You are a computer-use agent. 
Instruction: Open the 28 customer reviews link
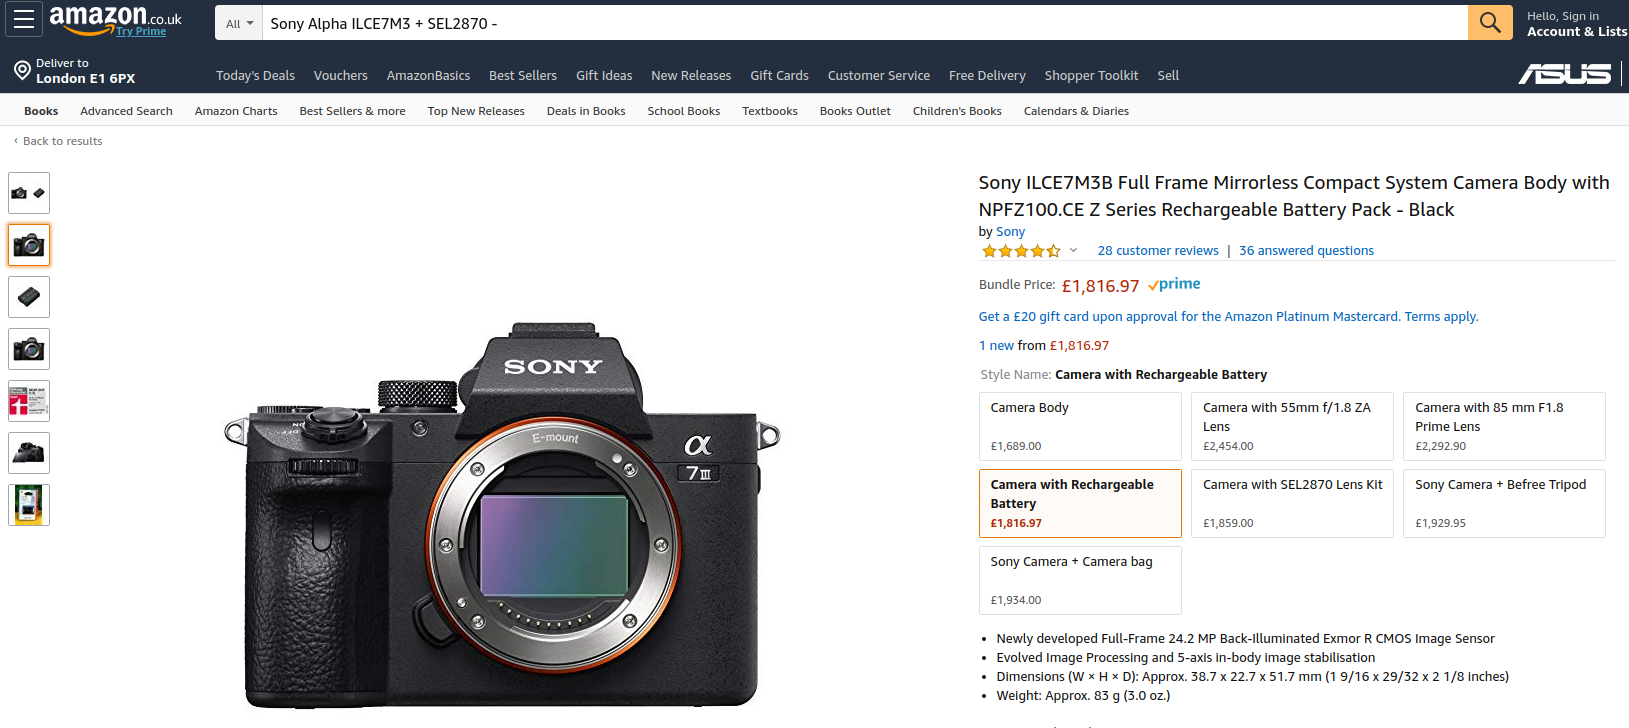pos(1157,251)
